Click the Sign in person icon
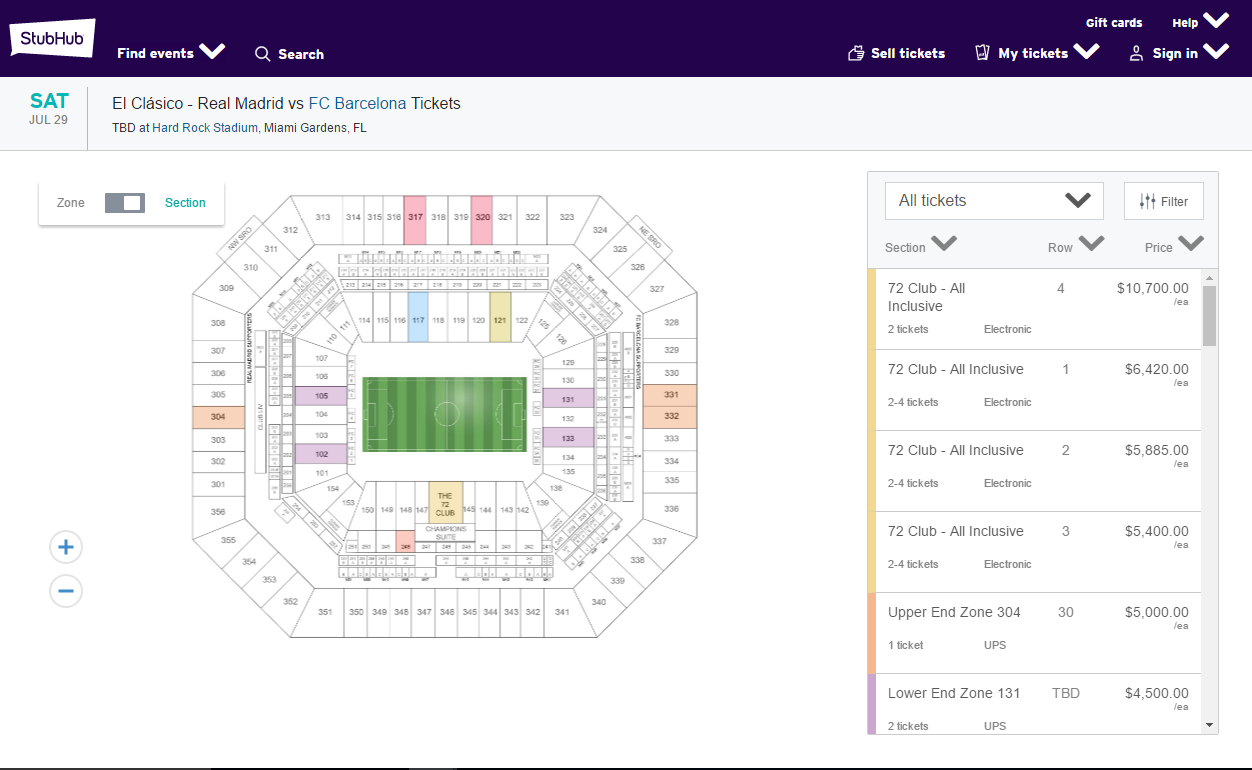1252x770 pixels. click(1136, 54)
